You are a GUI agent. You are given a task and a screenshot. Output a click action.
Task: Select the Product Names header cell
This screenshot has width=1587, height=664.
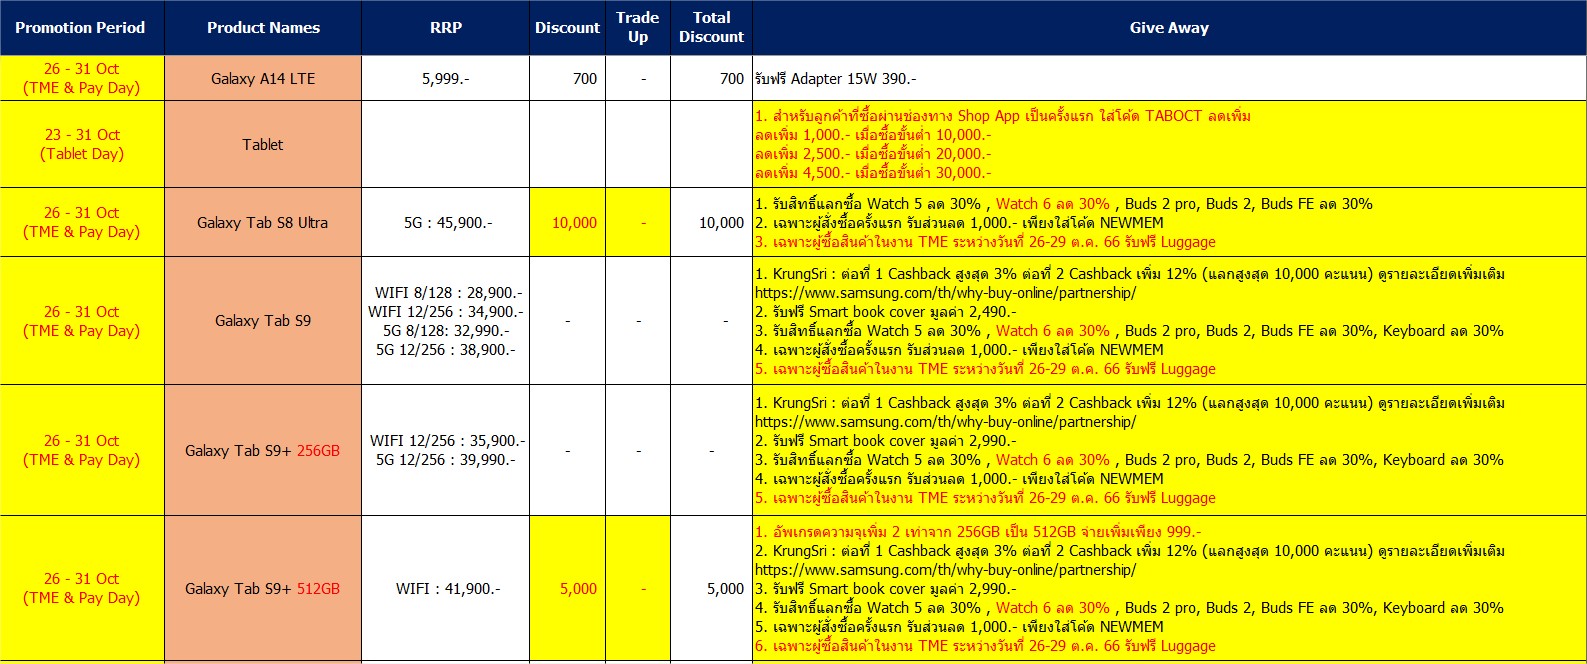[263, 28]
